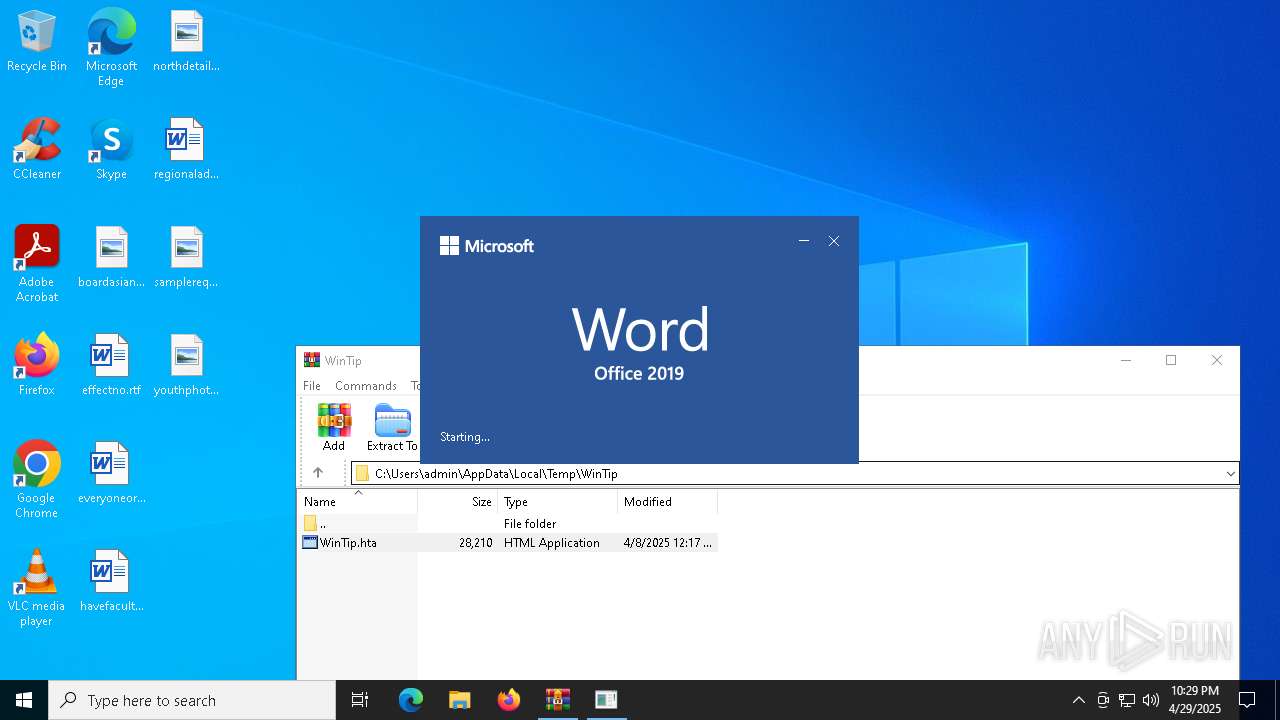1280x720 pixels.
Task: Select the effectno.rtf document on desktop
Action: tap(111, 366)
